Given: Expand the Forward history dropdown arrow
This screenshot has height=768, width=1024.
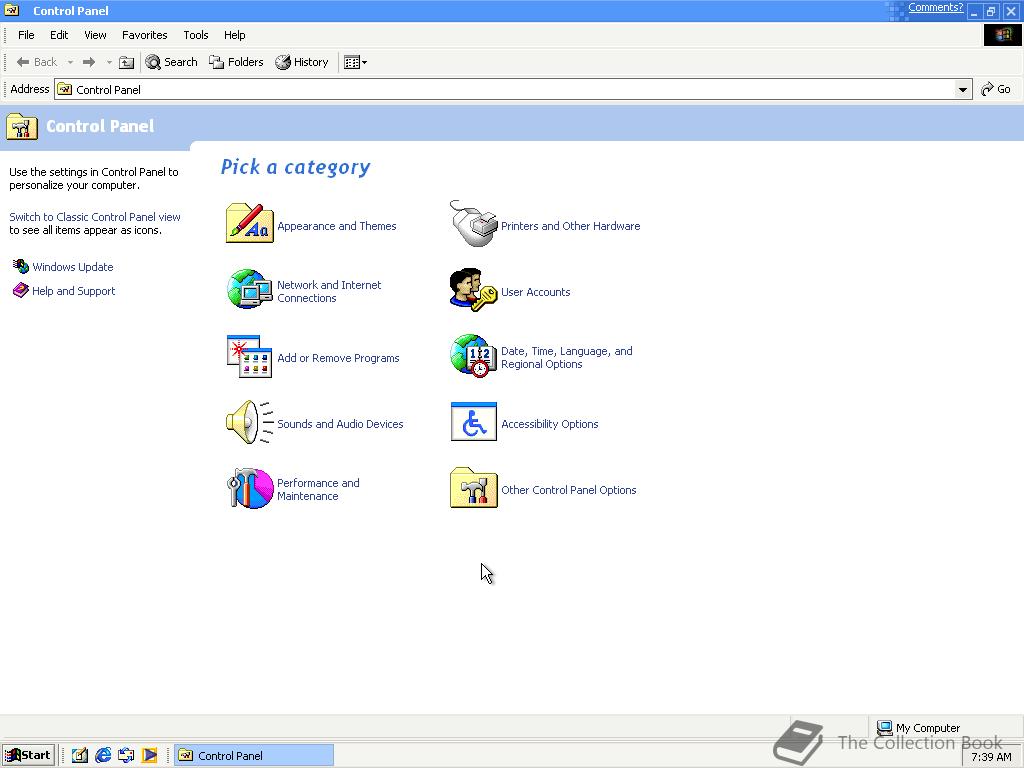Looking at the screenshot, I should [x=109, y=62].
